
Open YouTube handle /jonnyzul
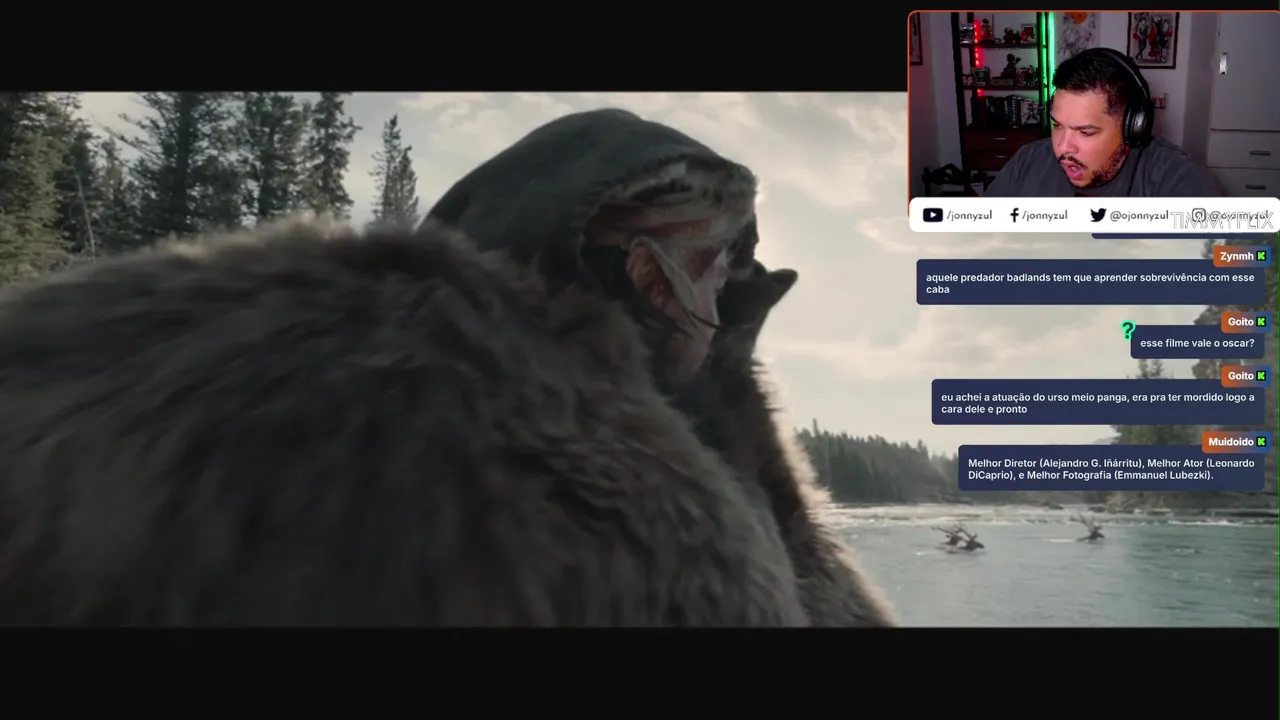tap(969, 215)
